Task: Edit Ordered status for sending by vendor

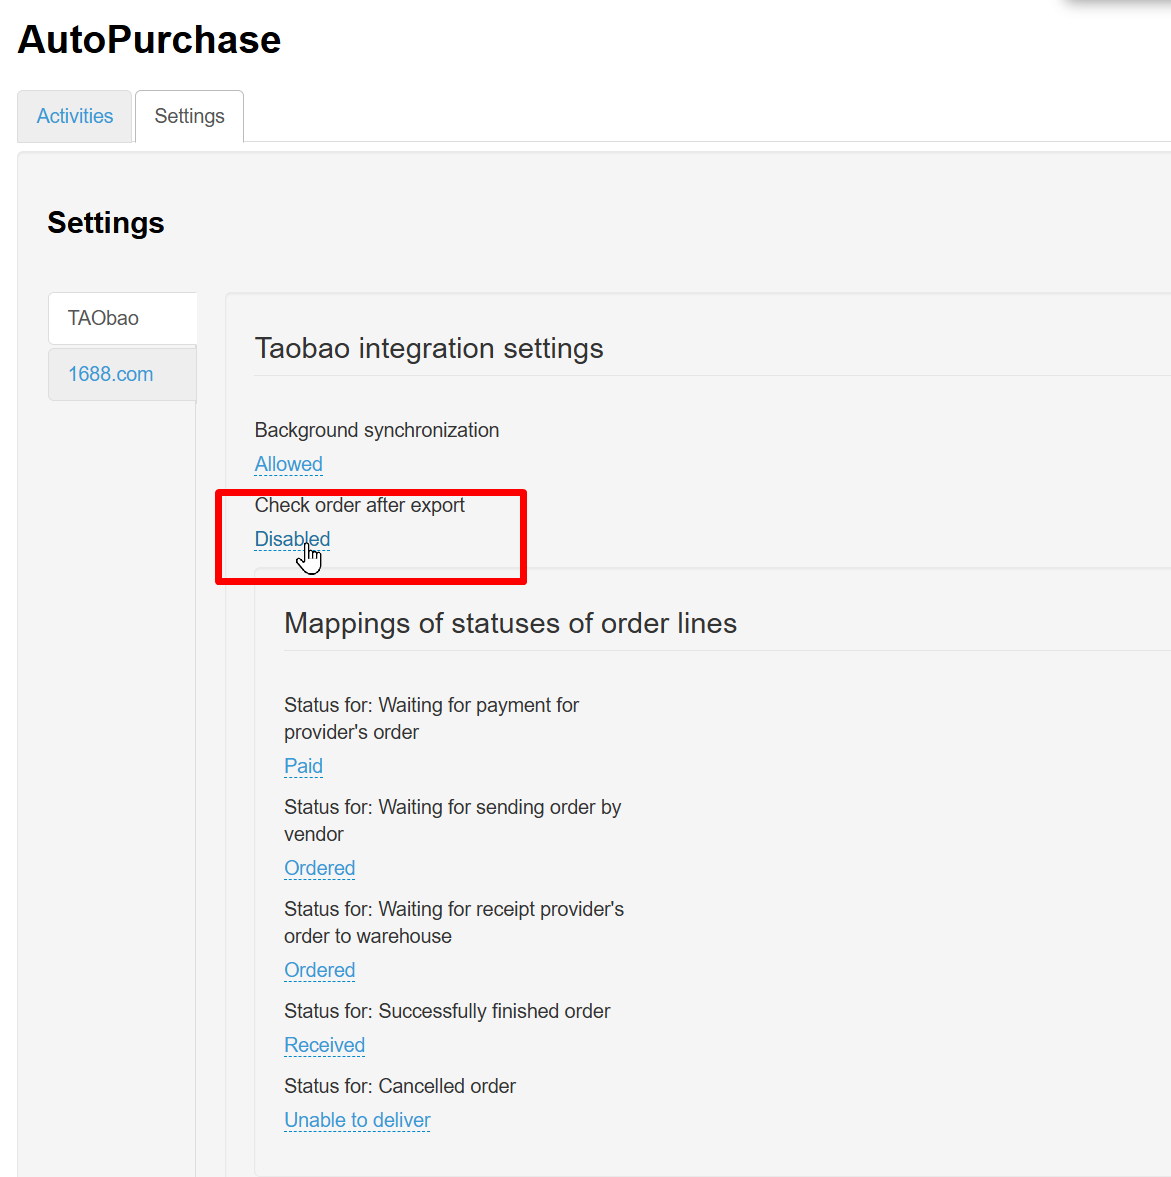Action: click(x=319, y=868)
